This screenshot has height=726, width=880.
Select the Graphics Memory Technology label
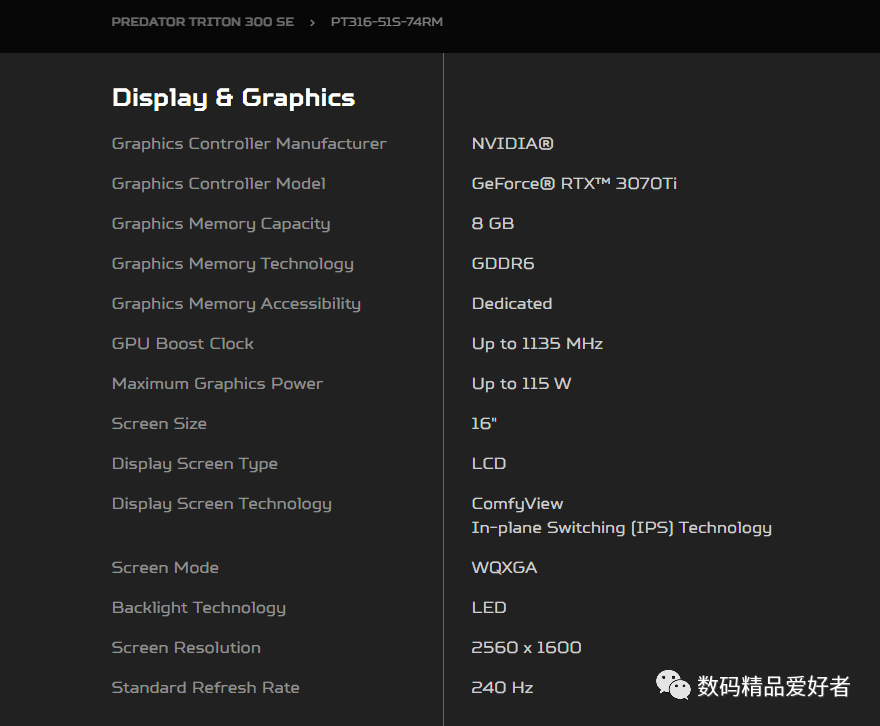click(233, 264)
